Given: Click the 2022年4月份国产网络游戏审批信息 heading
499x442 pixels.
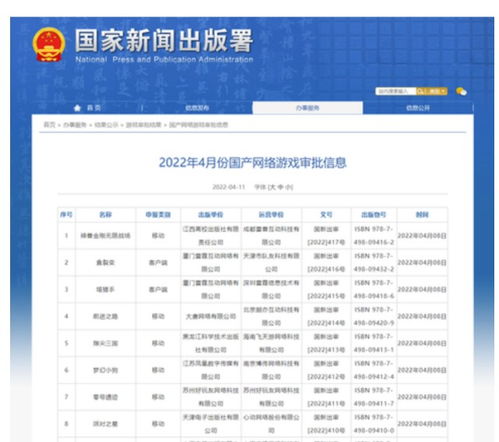Looking at the screenshot, I should (x=252, y=162).
